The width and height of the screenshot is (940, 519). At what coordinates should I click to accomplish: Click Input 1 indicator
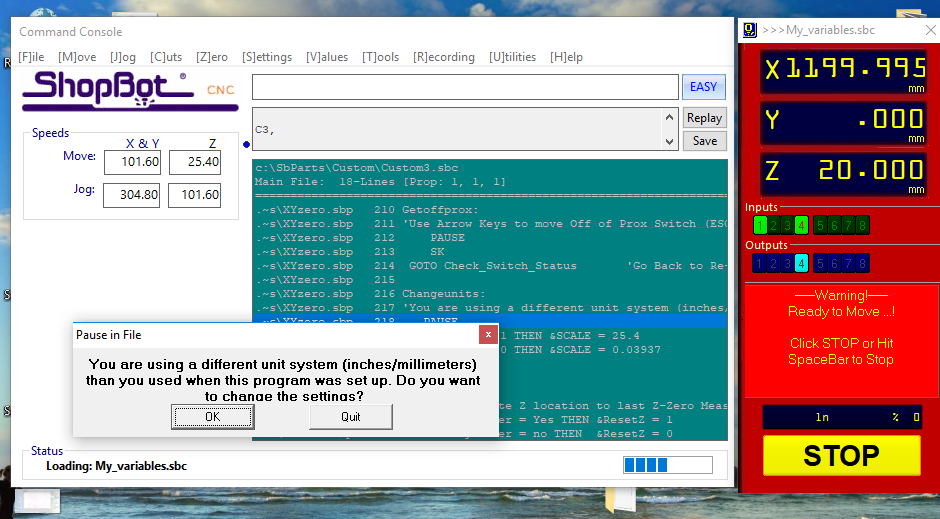coord(760,225)
